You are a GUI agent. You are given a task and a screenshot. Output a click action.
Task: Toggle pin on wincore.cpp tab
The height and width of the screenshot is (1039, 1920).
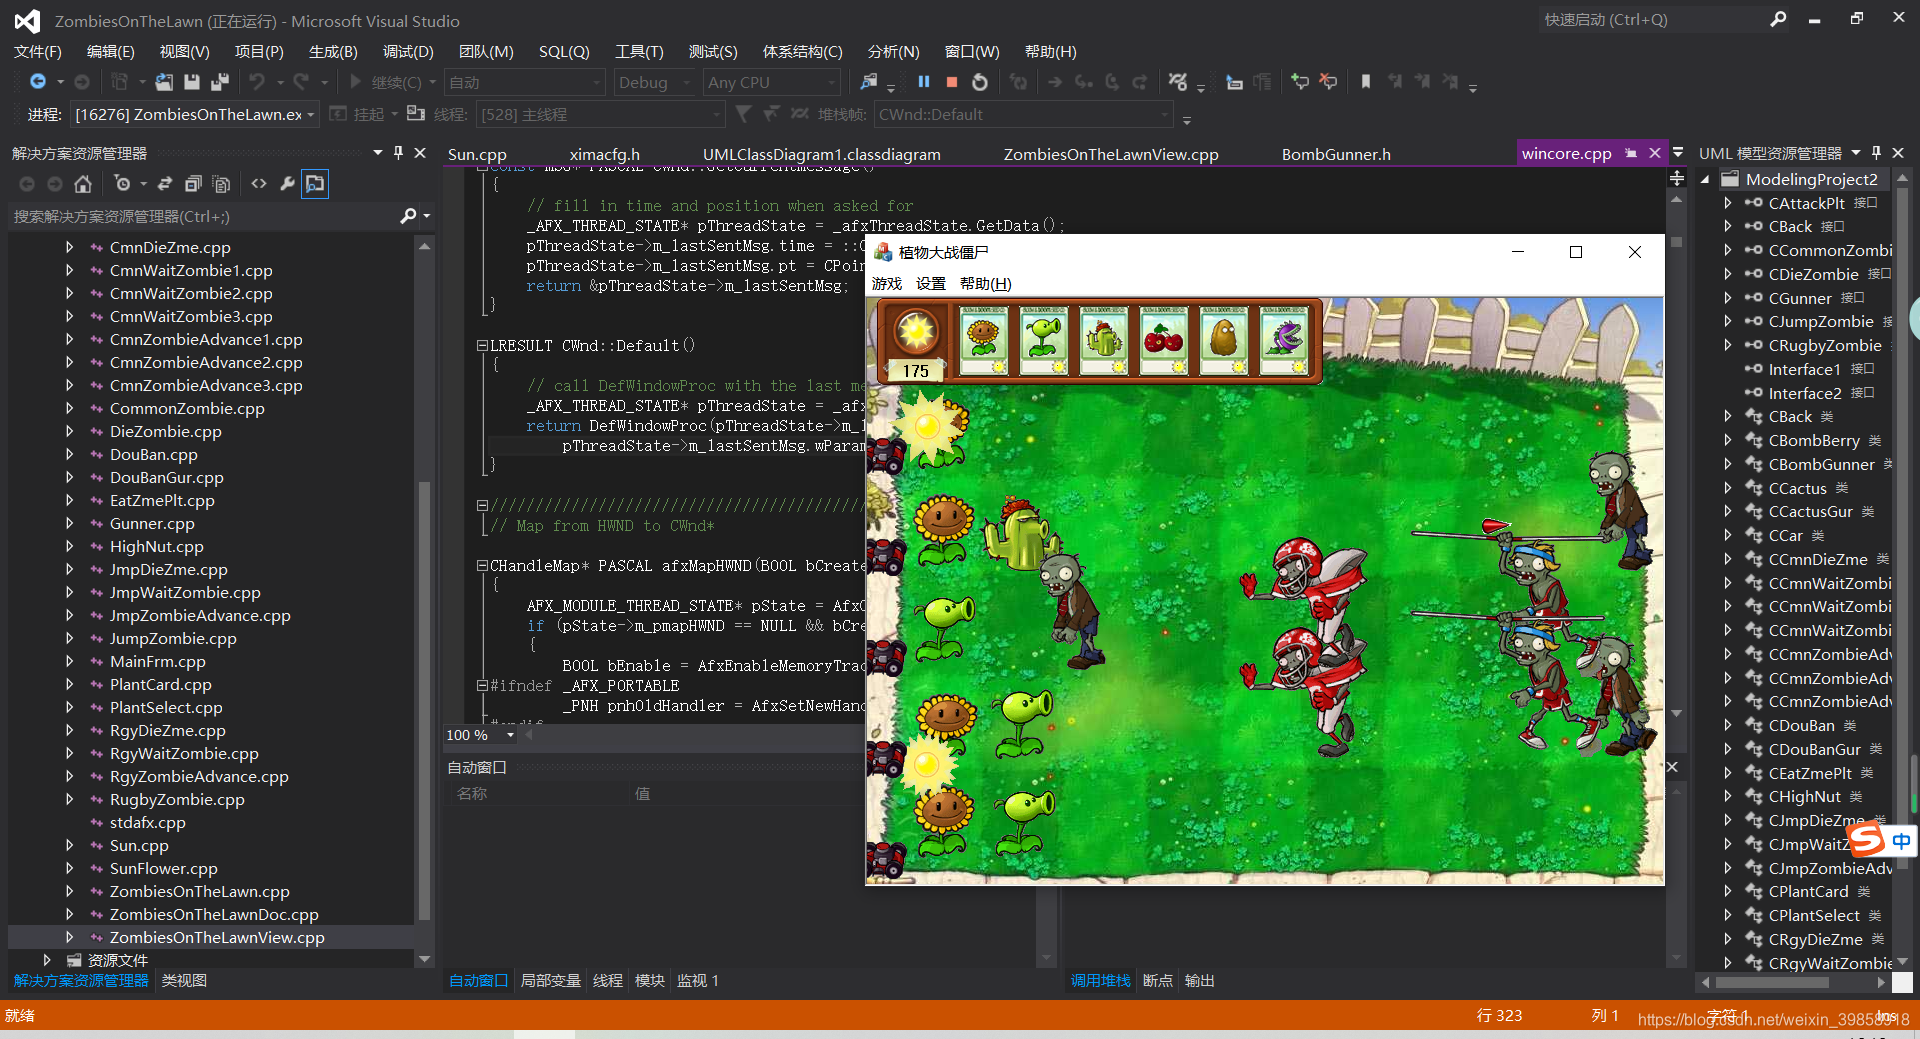(x=1631, y=153)
